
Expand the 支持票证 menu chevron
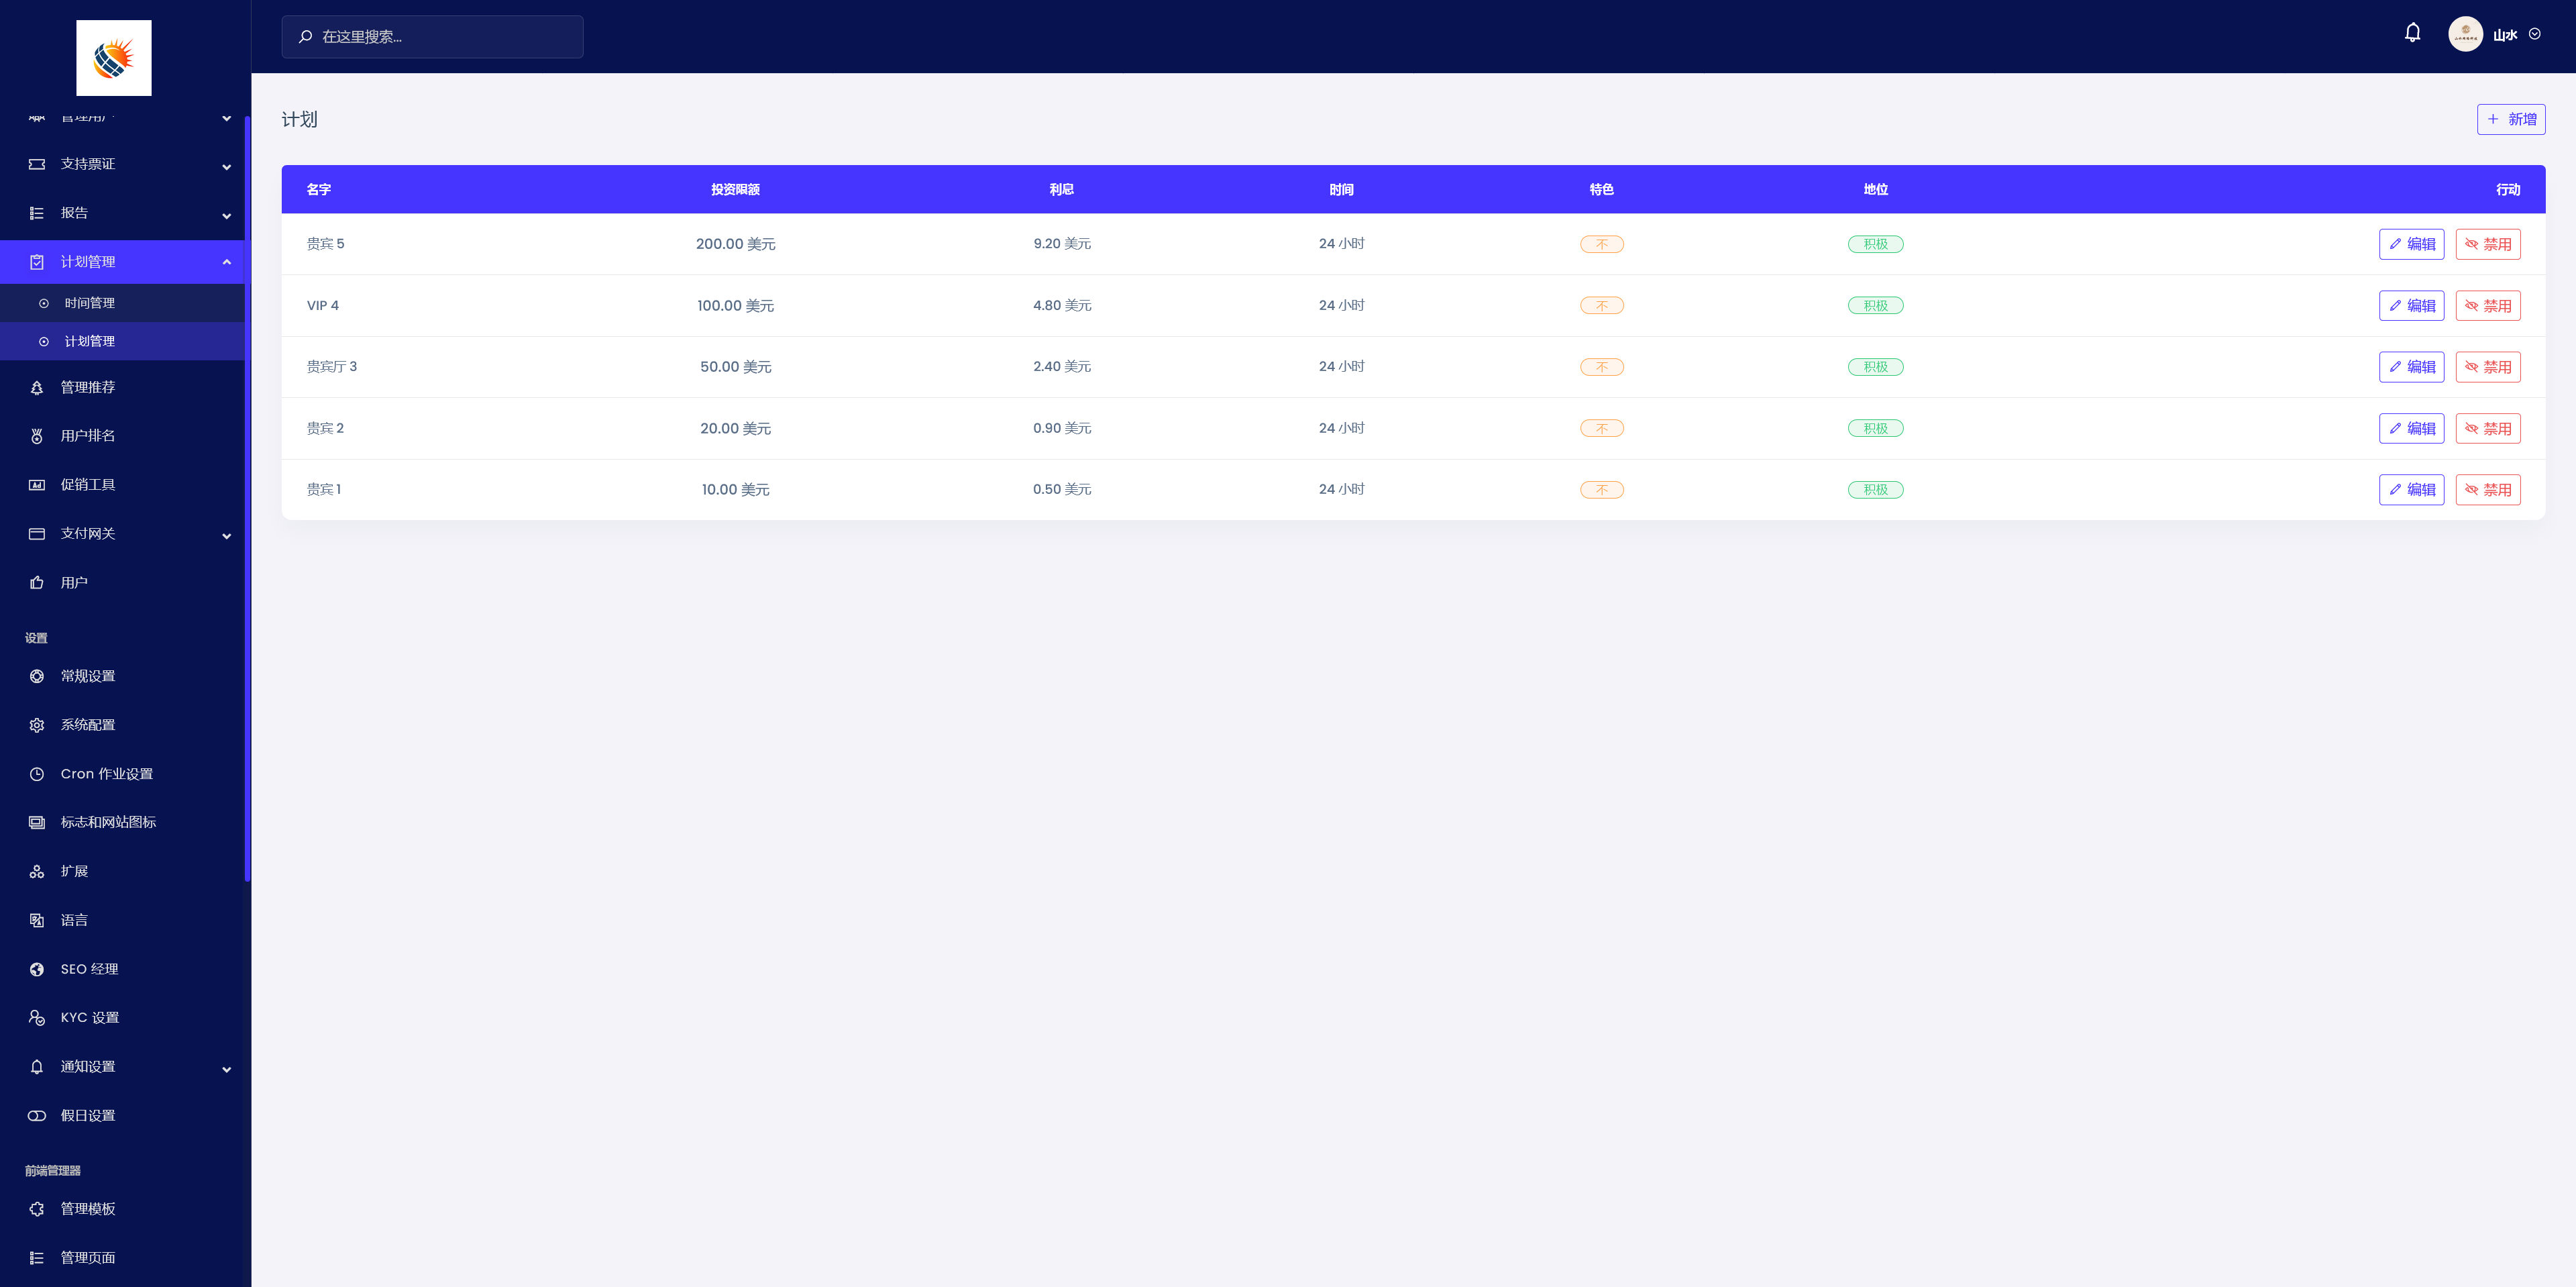(227, 166)
